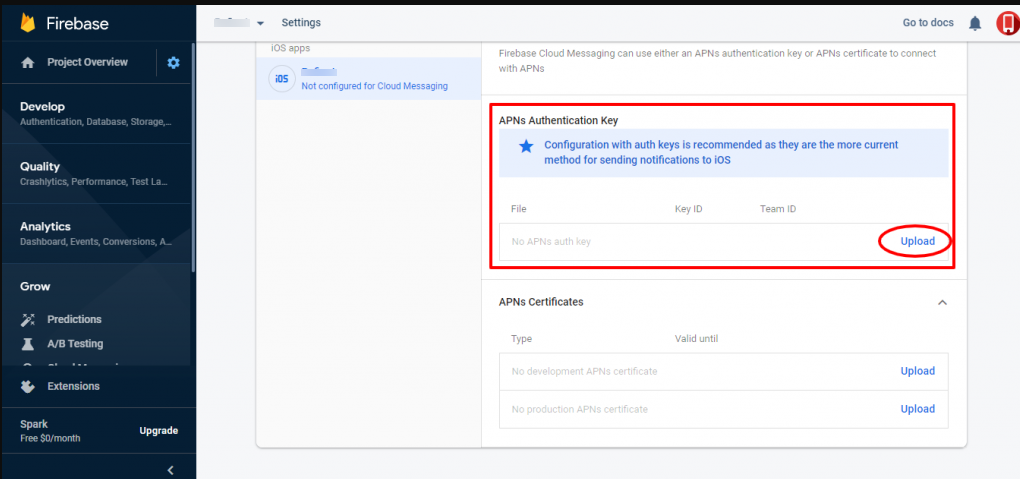This screenshot has width=1020, height=479.
Task: Open Predictions in the sidebar
Action: pos(74,320)
